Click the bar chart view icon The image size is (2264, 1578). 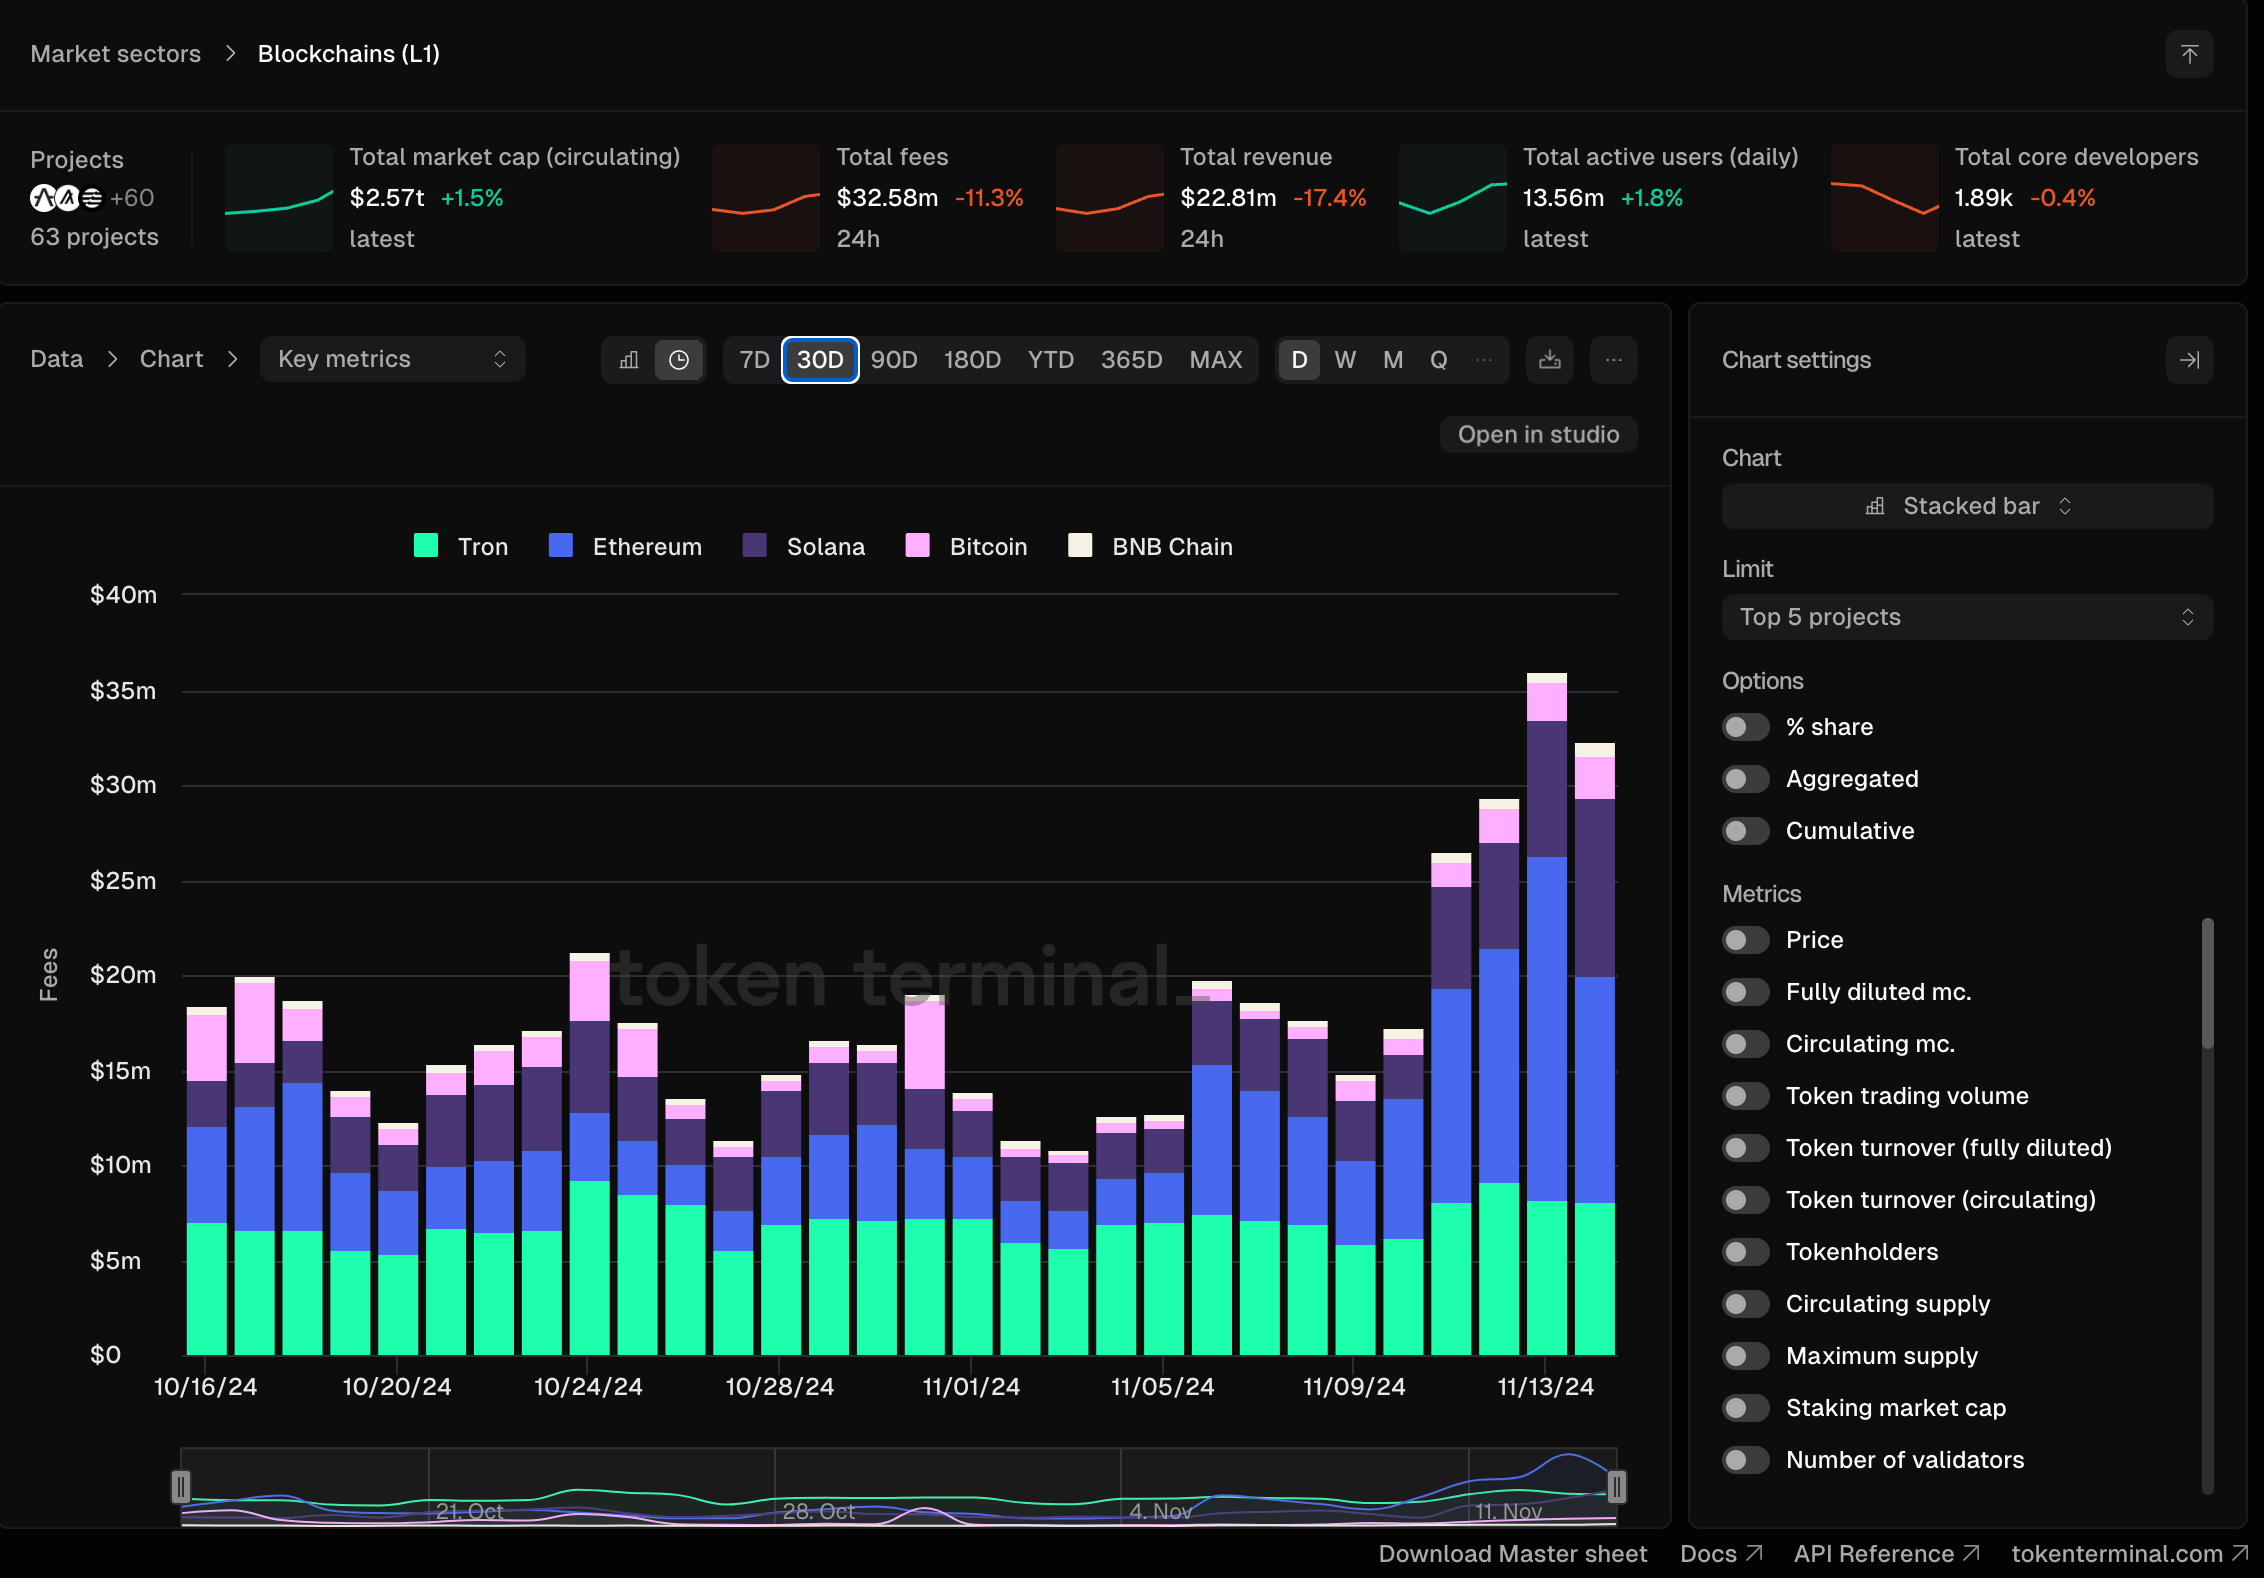click(629, 360)
